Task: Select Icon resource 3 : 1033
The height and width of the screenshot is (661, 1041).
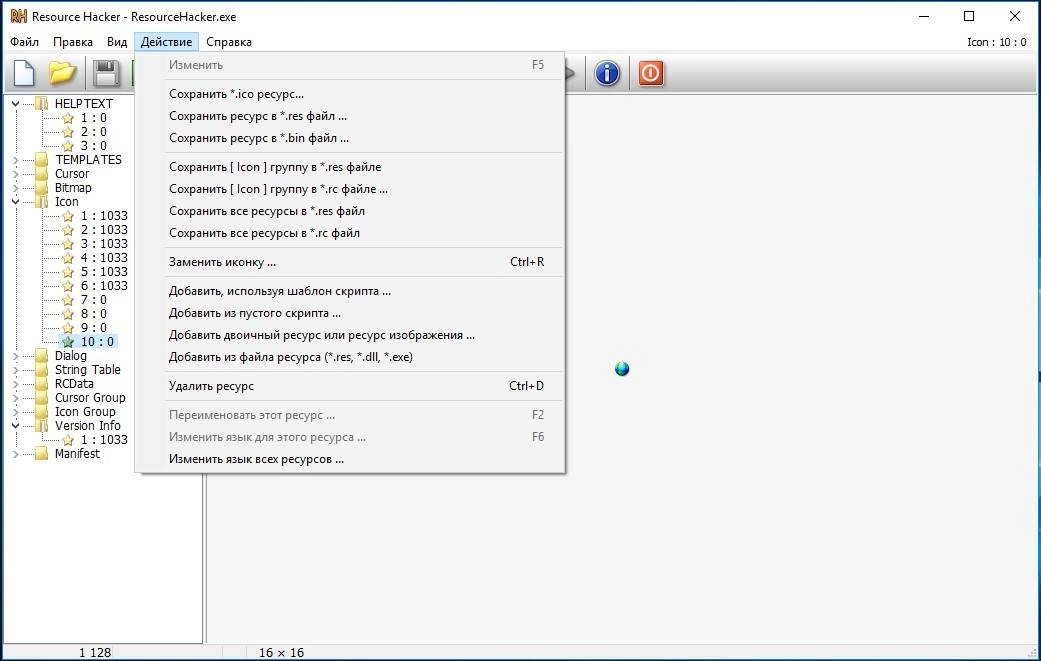Action: [104, 244]
